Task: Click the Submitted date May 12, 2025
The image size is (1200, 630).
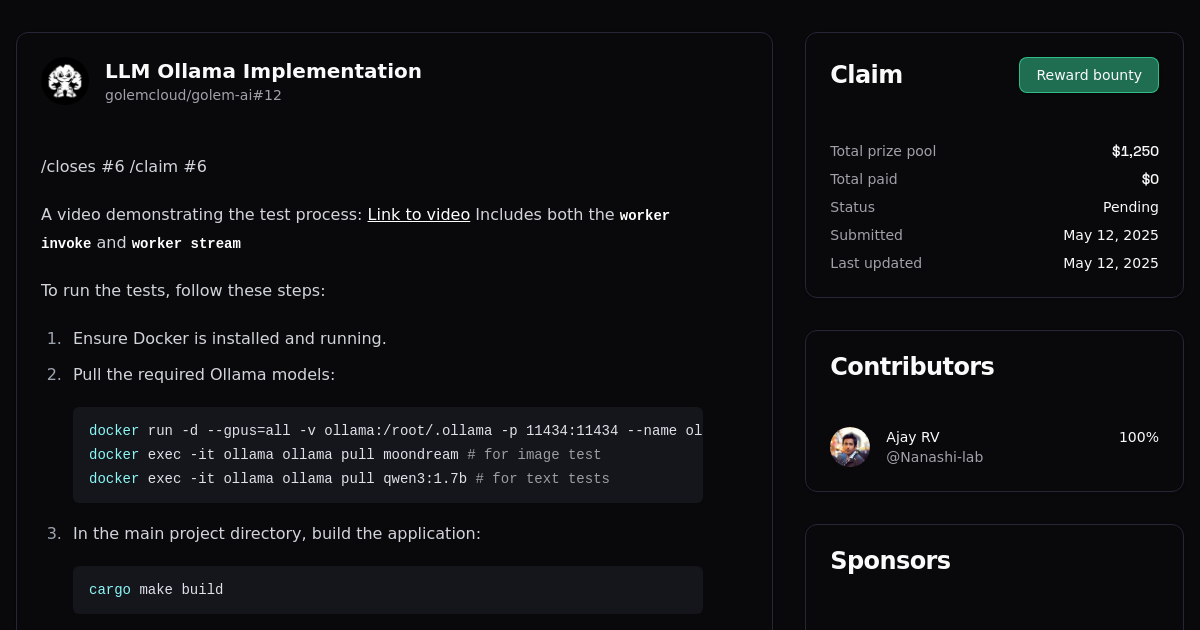Action: [1111, 235]
